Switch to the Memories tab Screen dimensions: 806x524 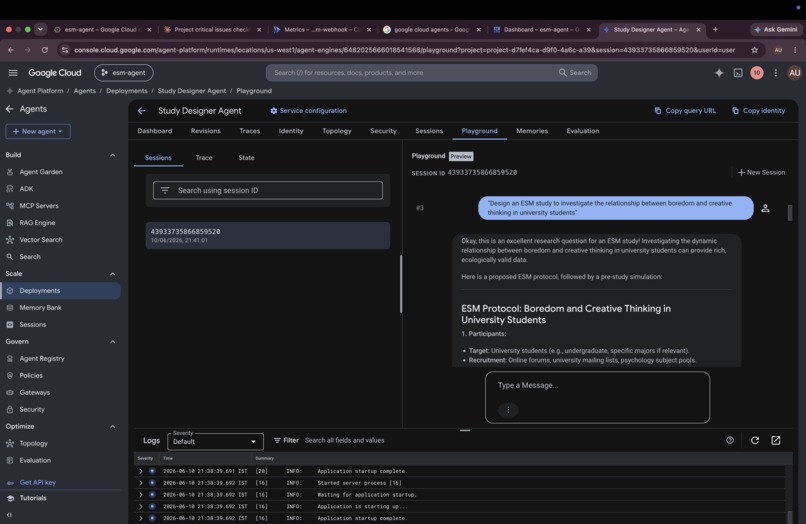pos(532,131)
